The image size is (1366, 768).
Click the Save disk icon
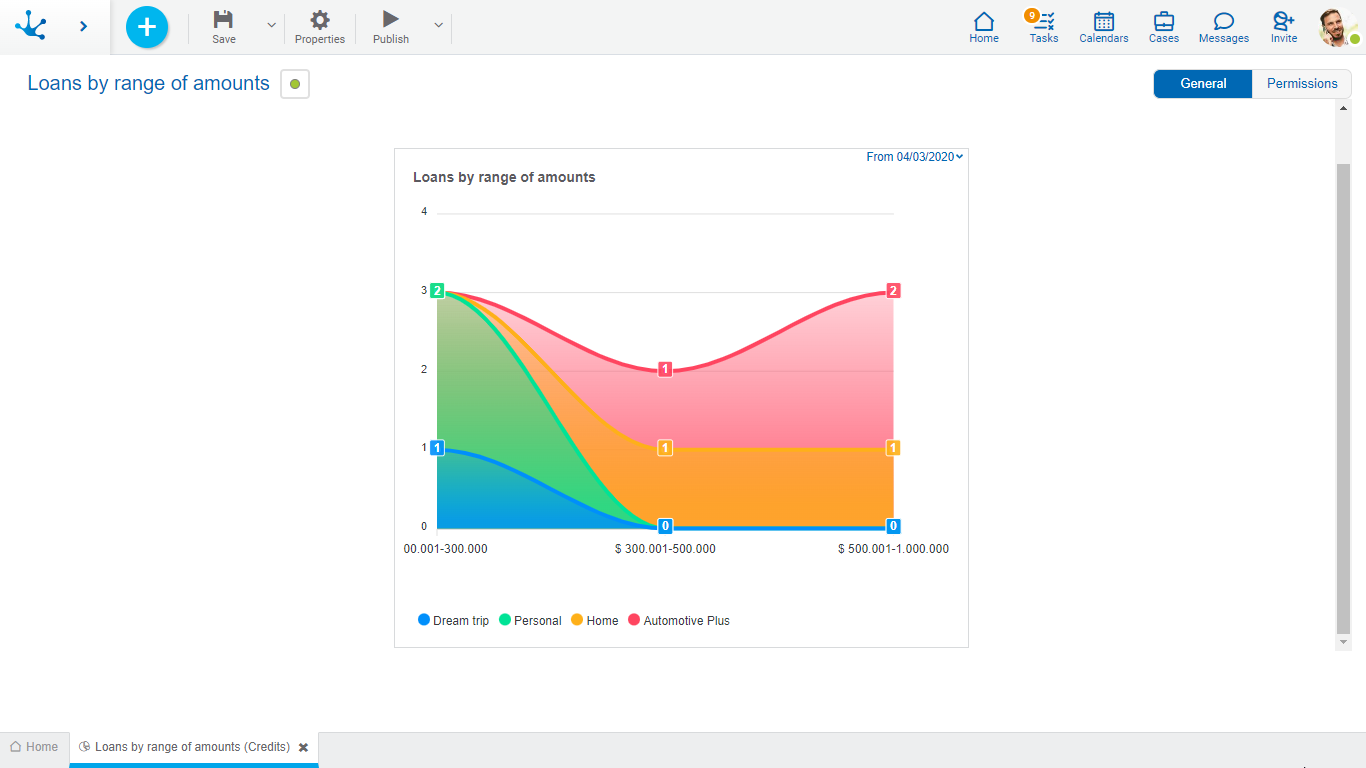tap(224, 20)
